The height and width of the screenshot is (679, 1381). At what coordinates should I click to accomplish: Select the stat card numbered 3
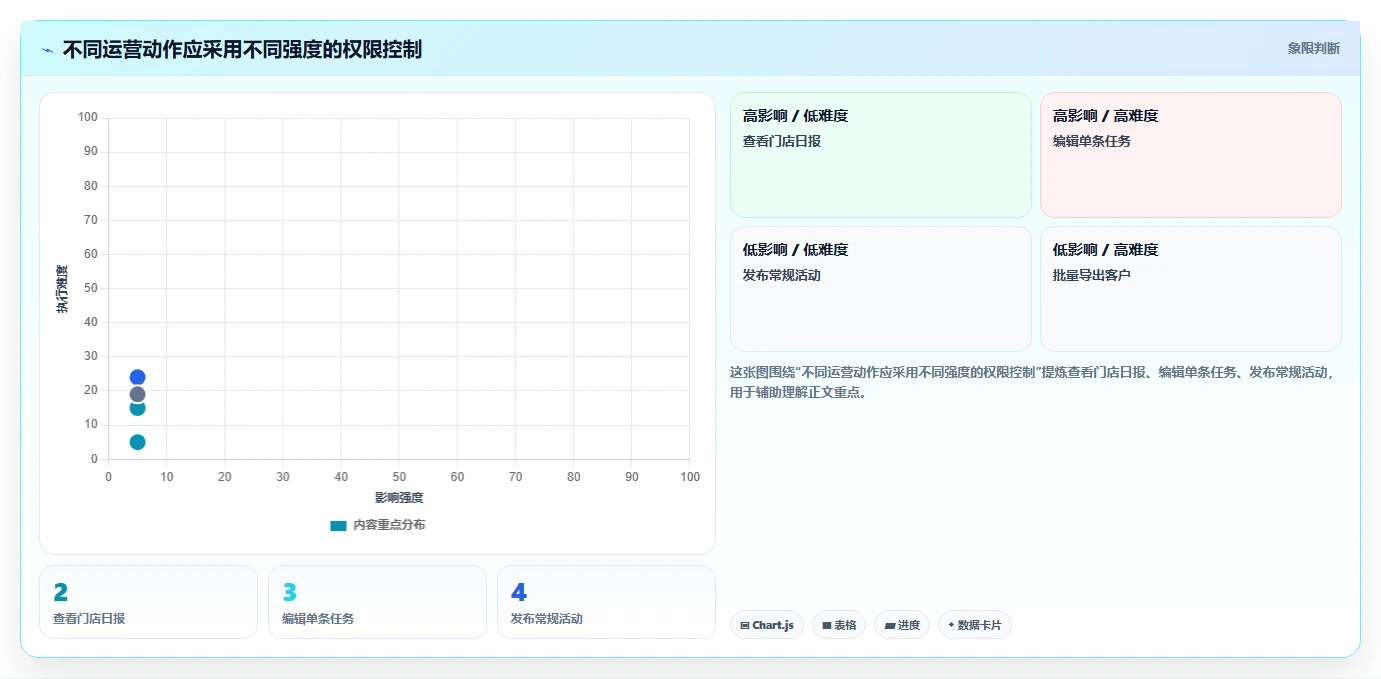[377, 602]
